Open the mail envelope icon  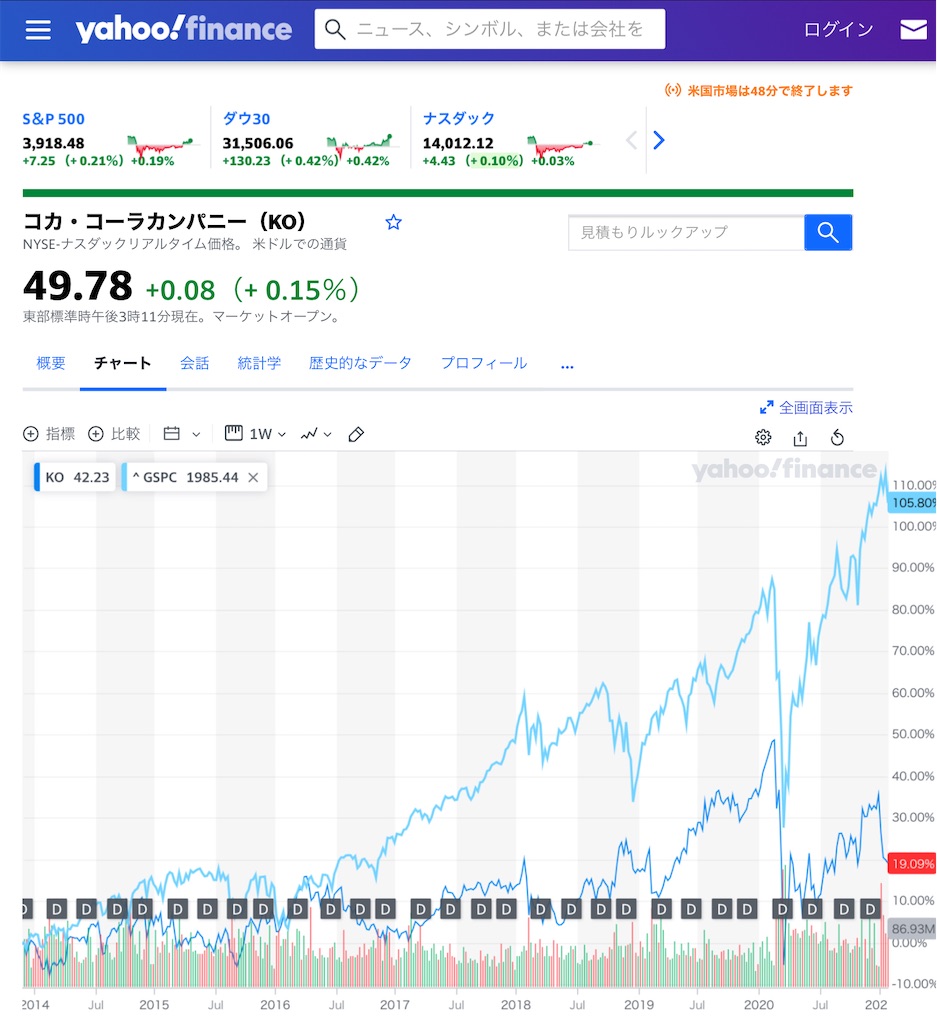(x=913, y=29)
